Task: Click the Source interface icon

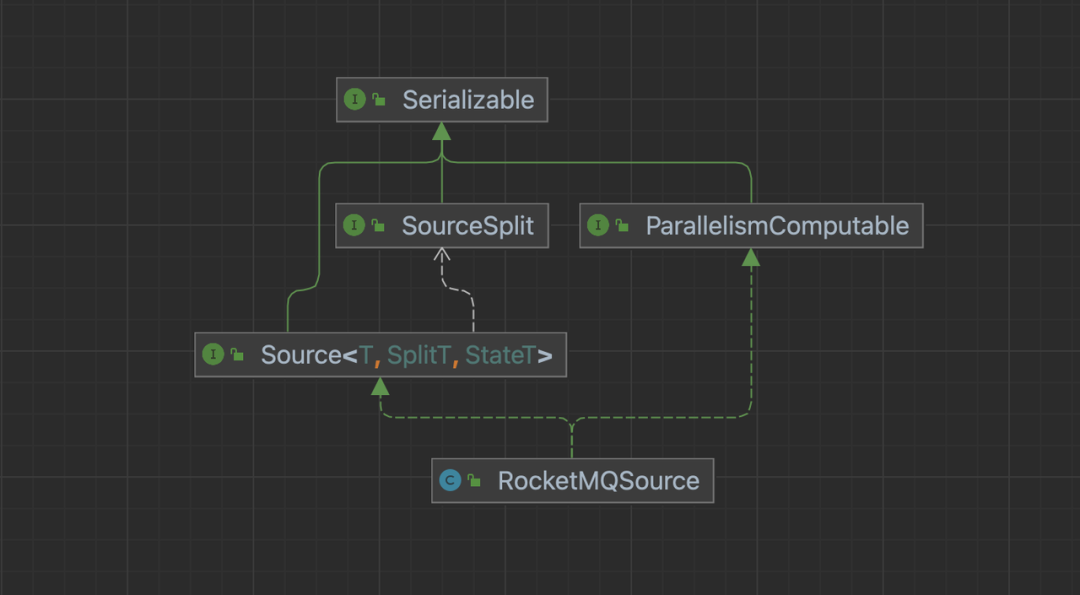Action: (x=213, y=354)
